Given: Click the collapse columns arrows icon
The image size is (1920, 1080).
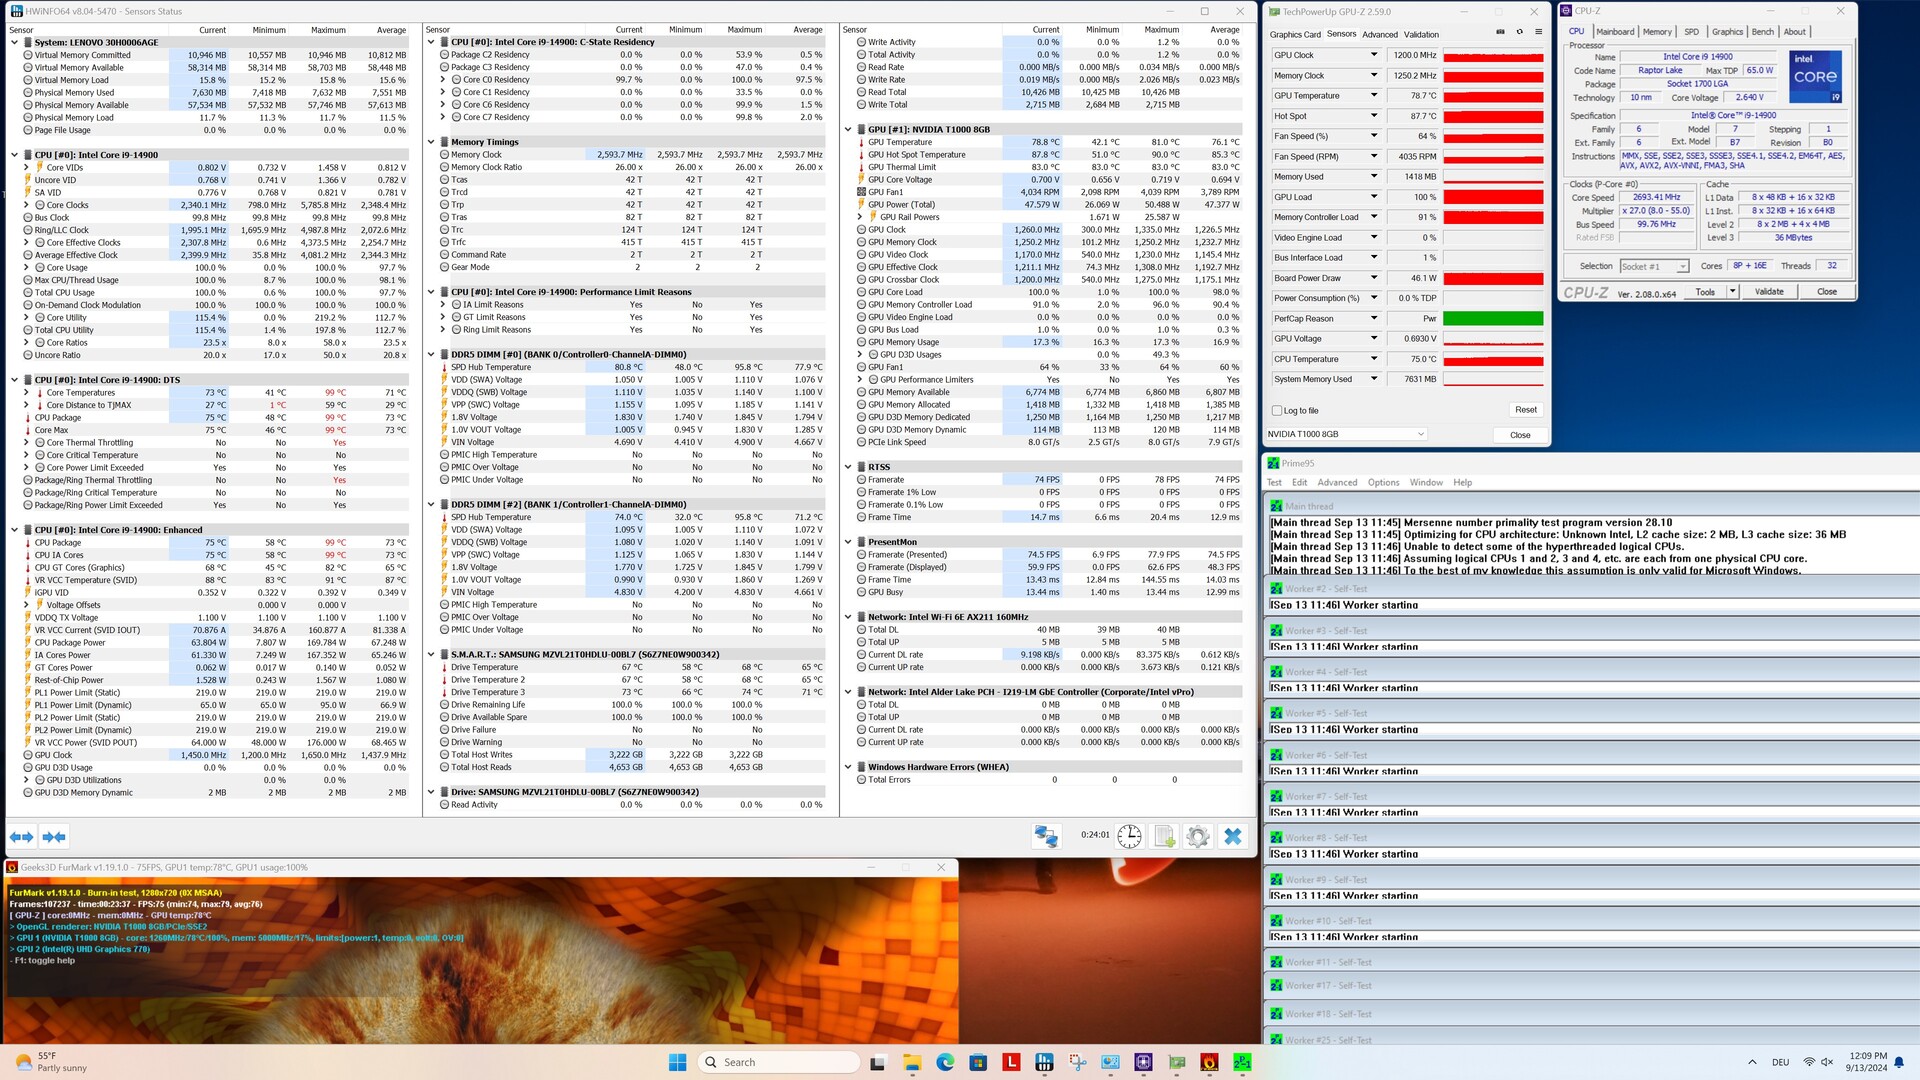Looking at the screenshot, I should 54,836.
